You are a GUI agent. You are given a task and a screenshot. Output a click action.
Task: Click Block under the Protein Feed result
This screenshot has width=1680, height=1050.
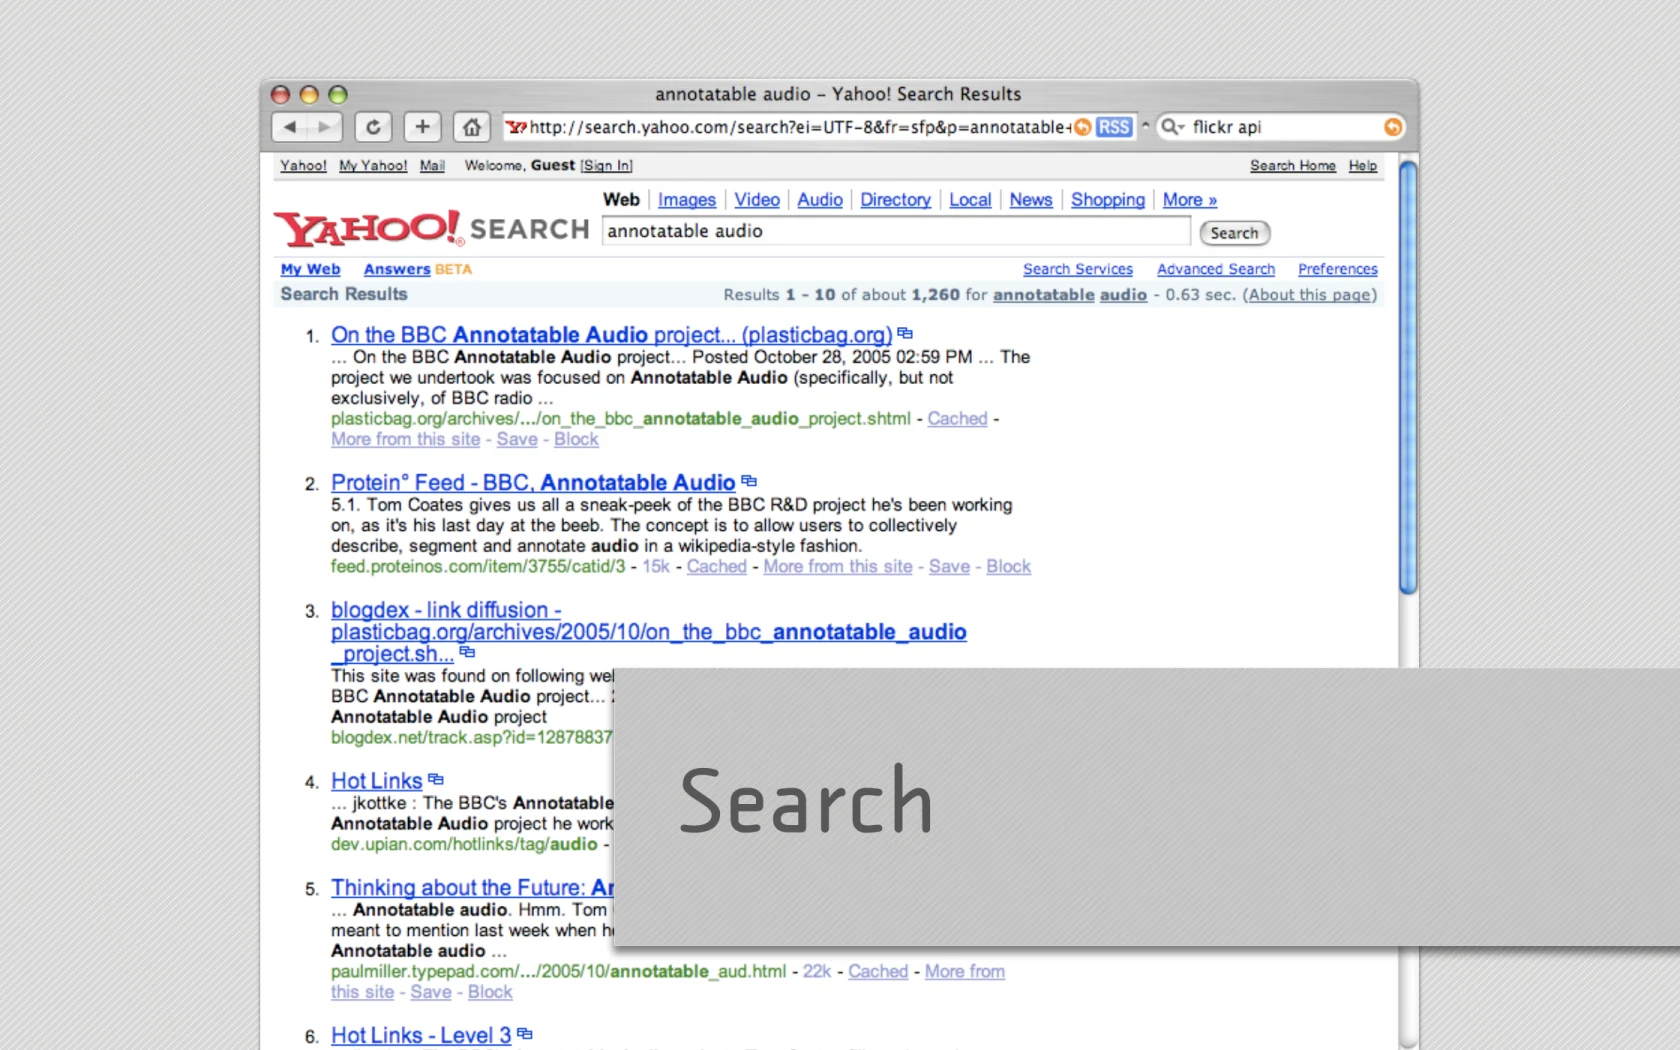(x=1008, y=567)
